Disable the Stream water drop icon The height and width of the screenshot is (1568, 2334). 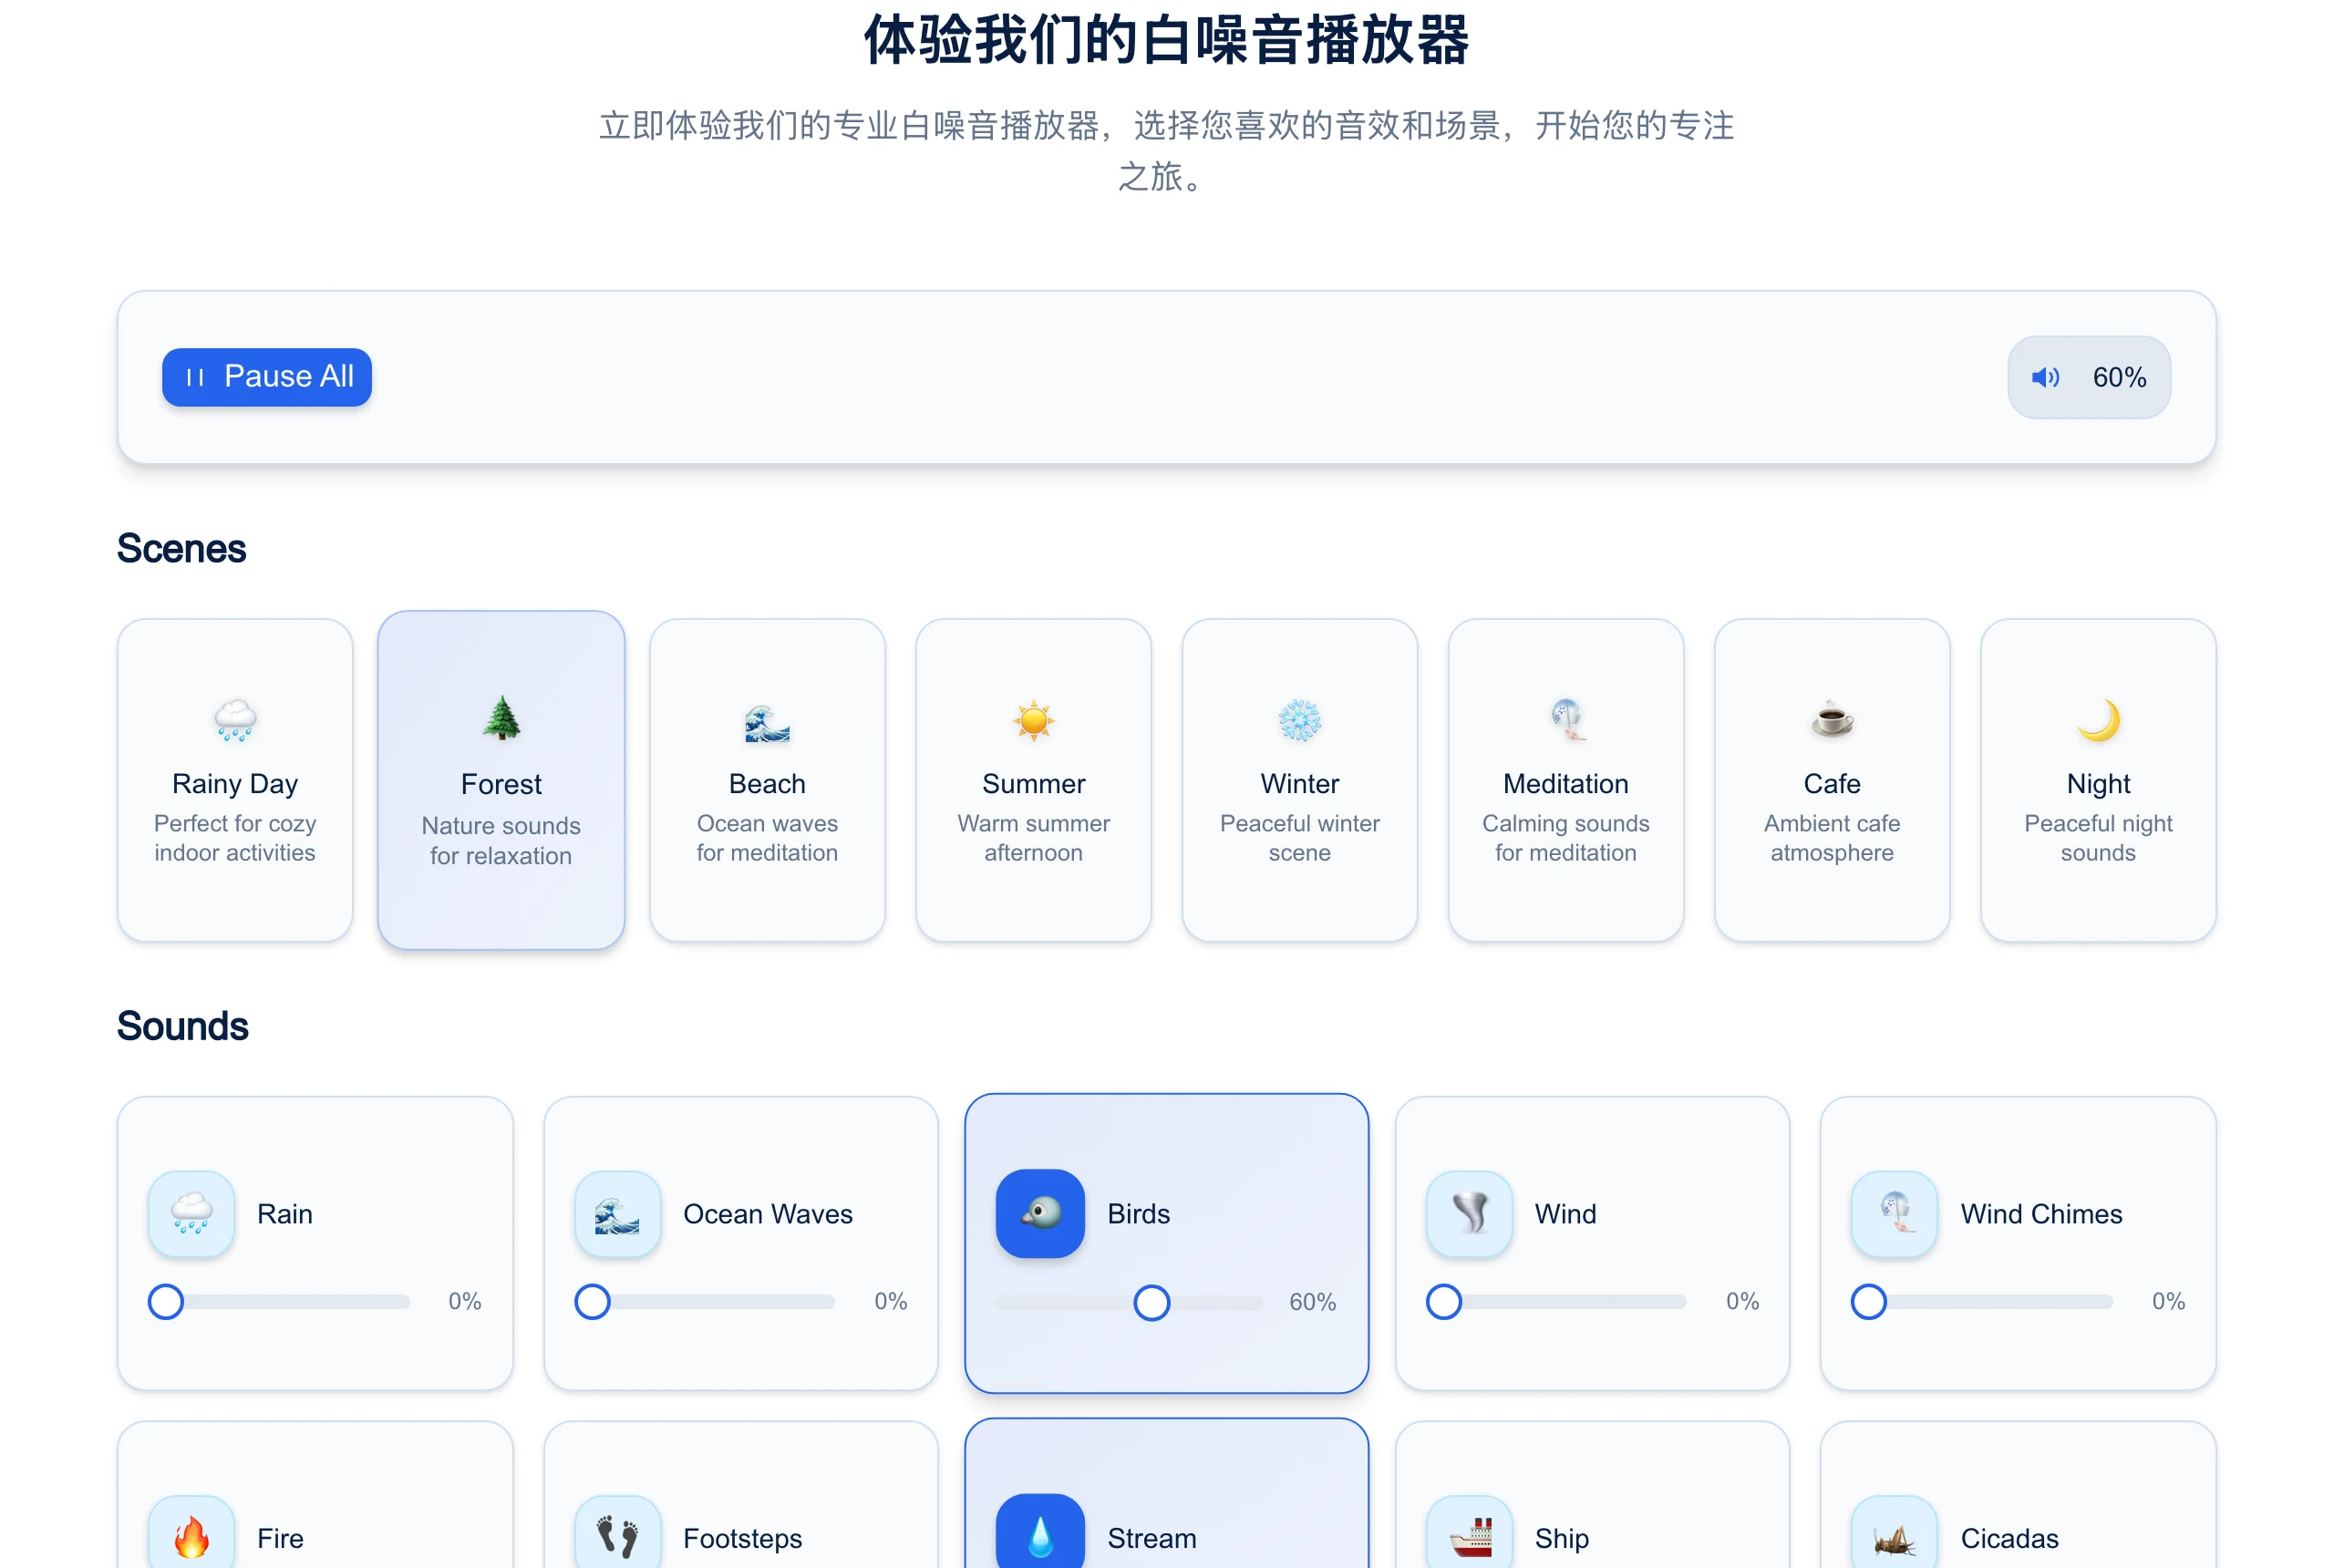coord(1040,1532)
